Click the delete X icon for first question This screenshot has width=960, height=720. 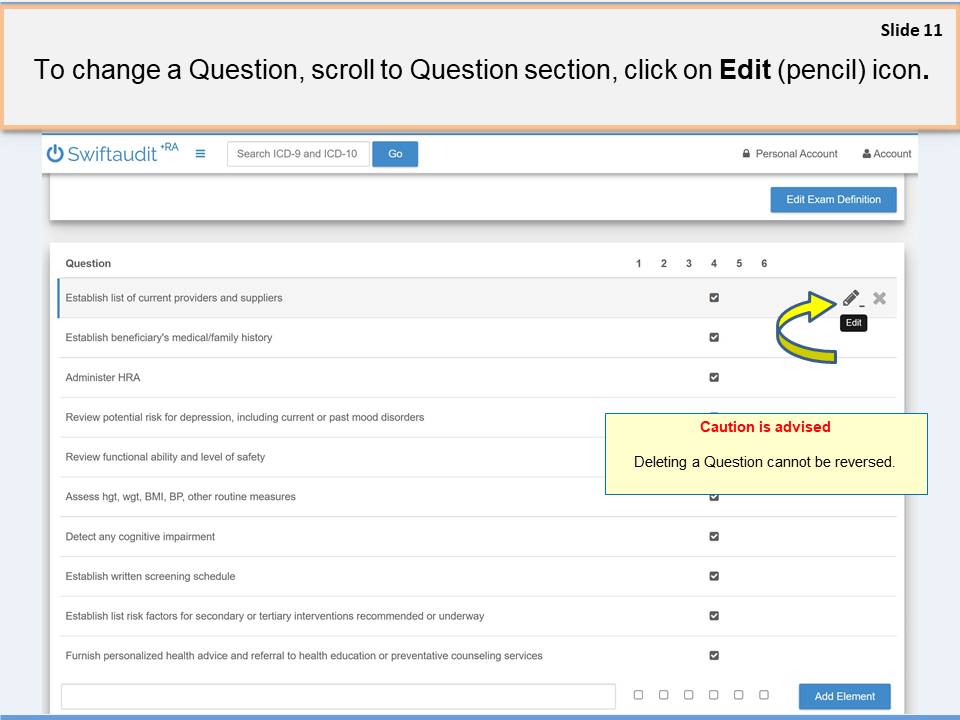tap(880, 298)
